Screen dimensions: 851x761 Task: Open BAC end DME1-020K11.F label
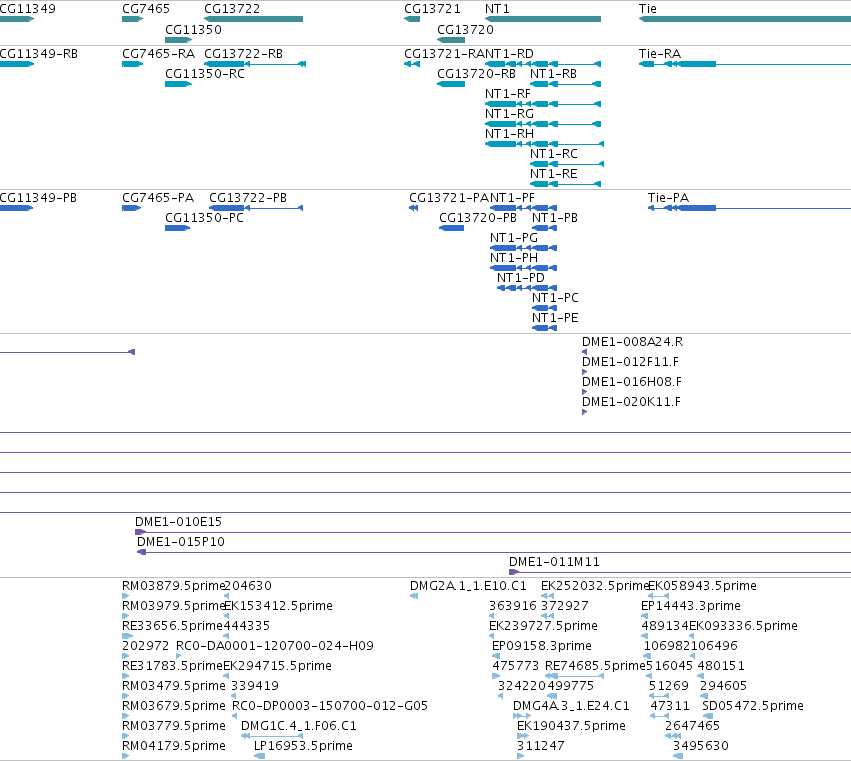coord(631,402)
